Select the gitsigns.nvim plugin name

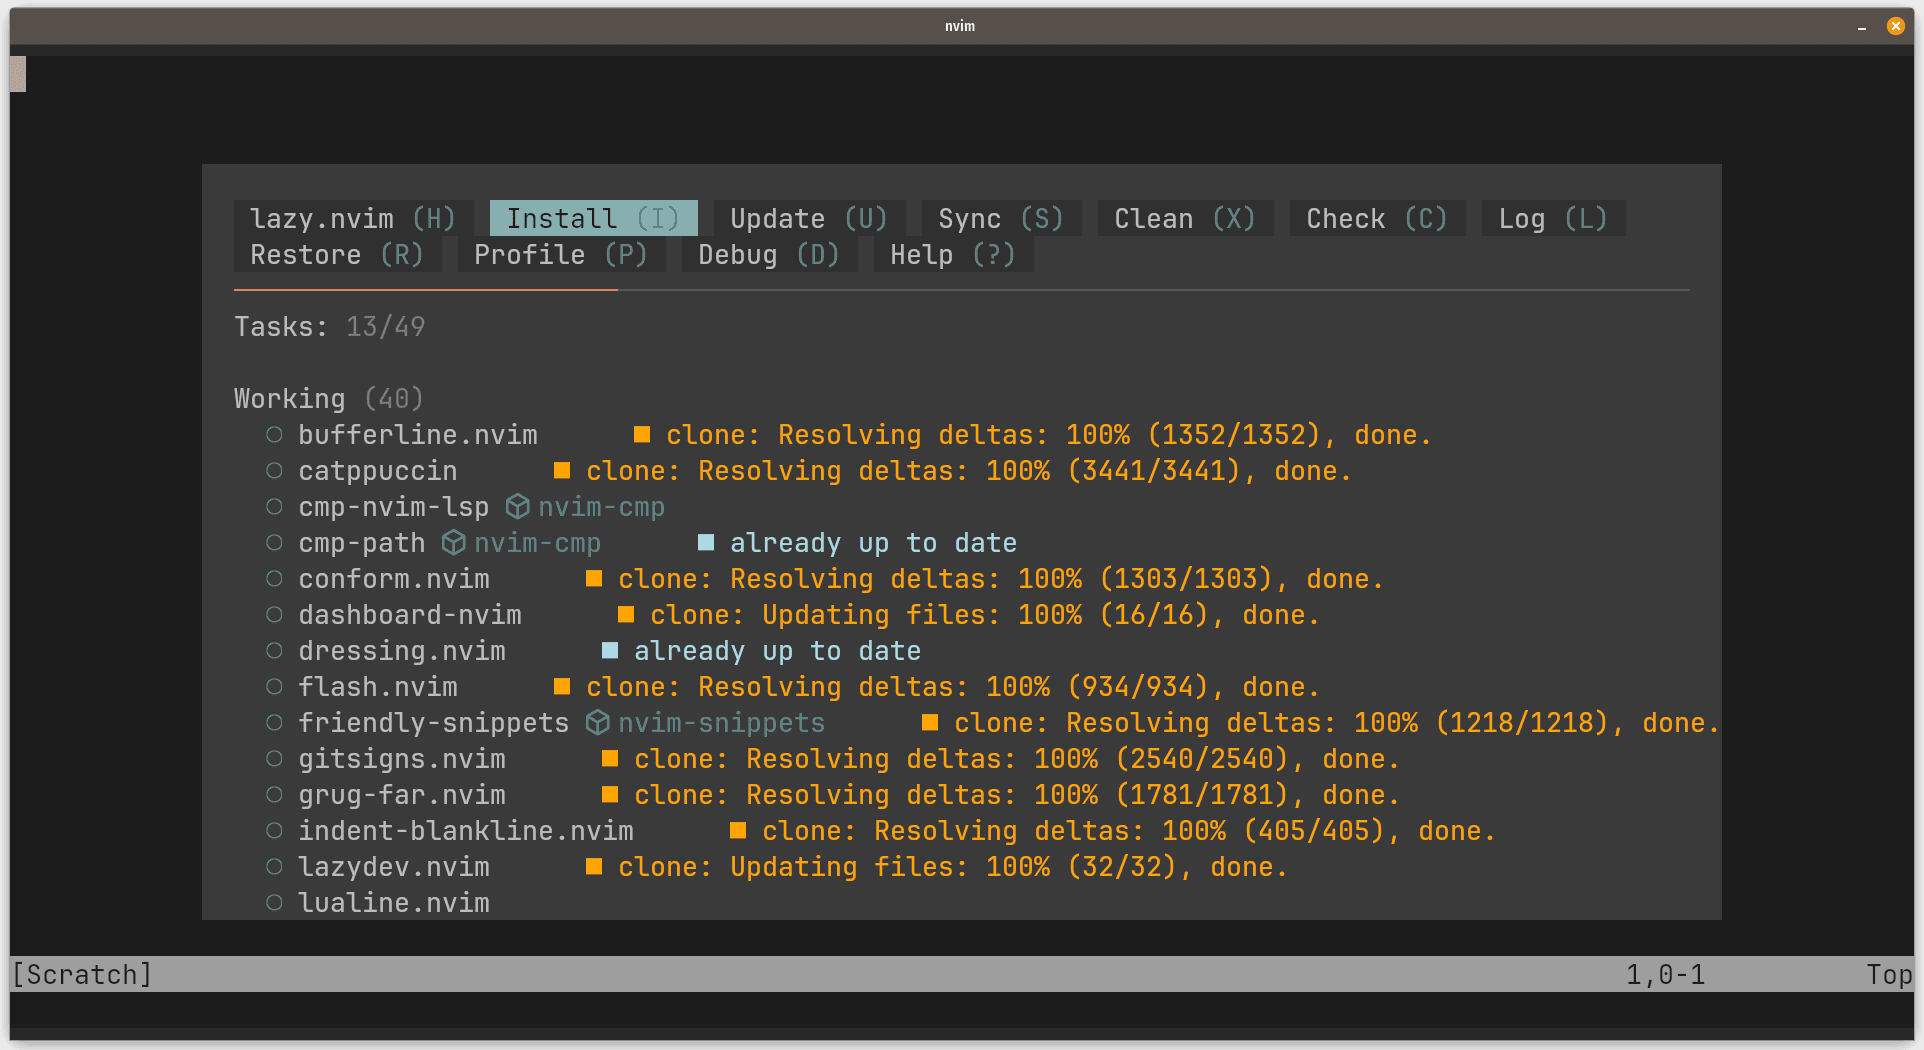click(x=402, y=759)
